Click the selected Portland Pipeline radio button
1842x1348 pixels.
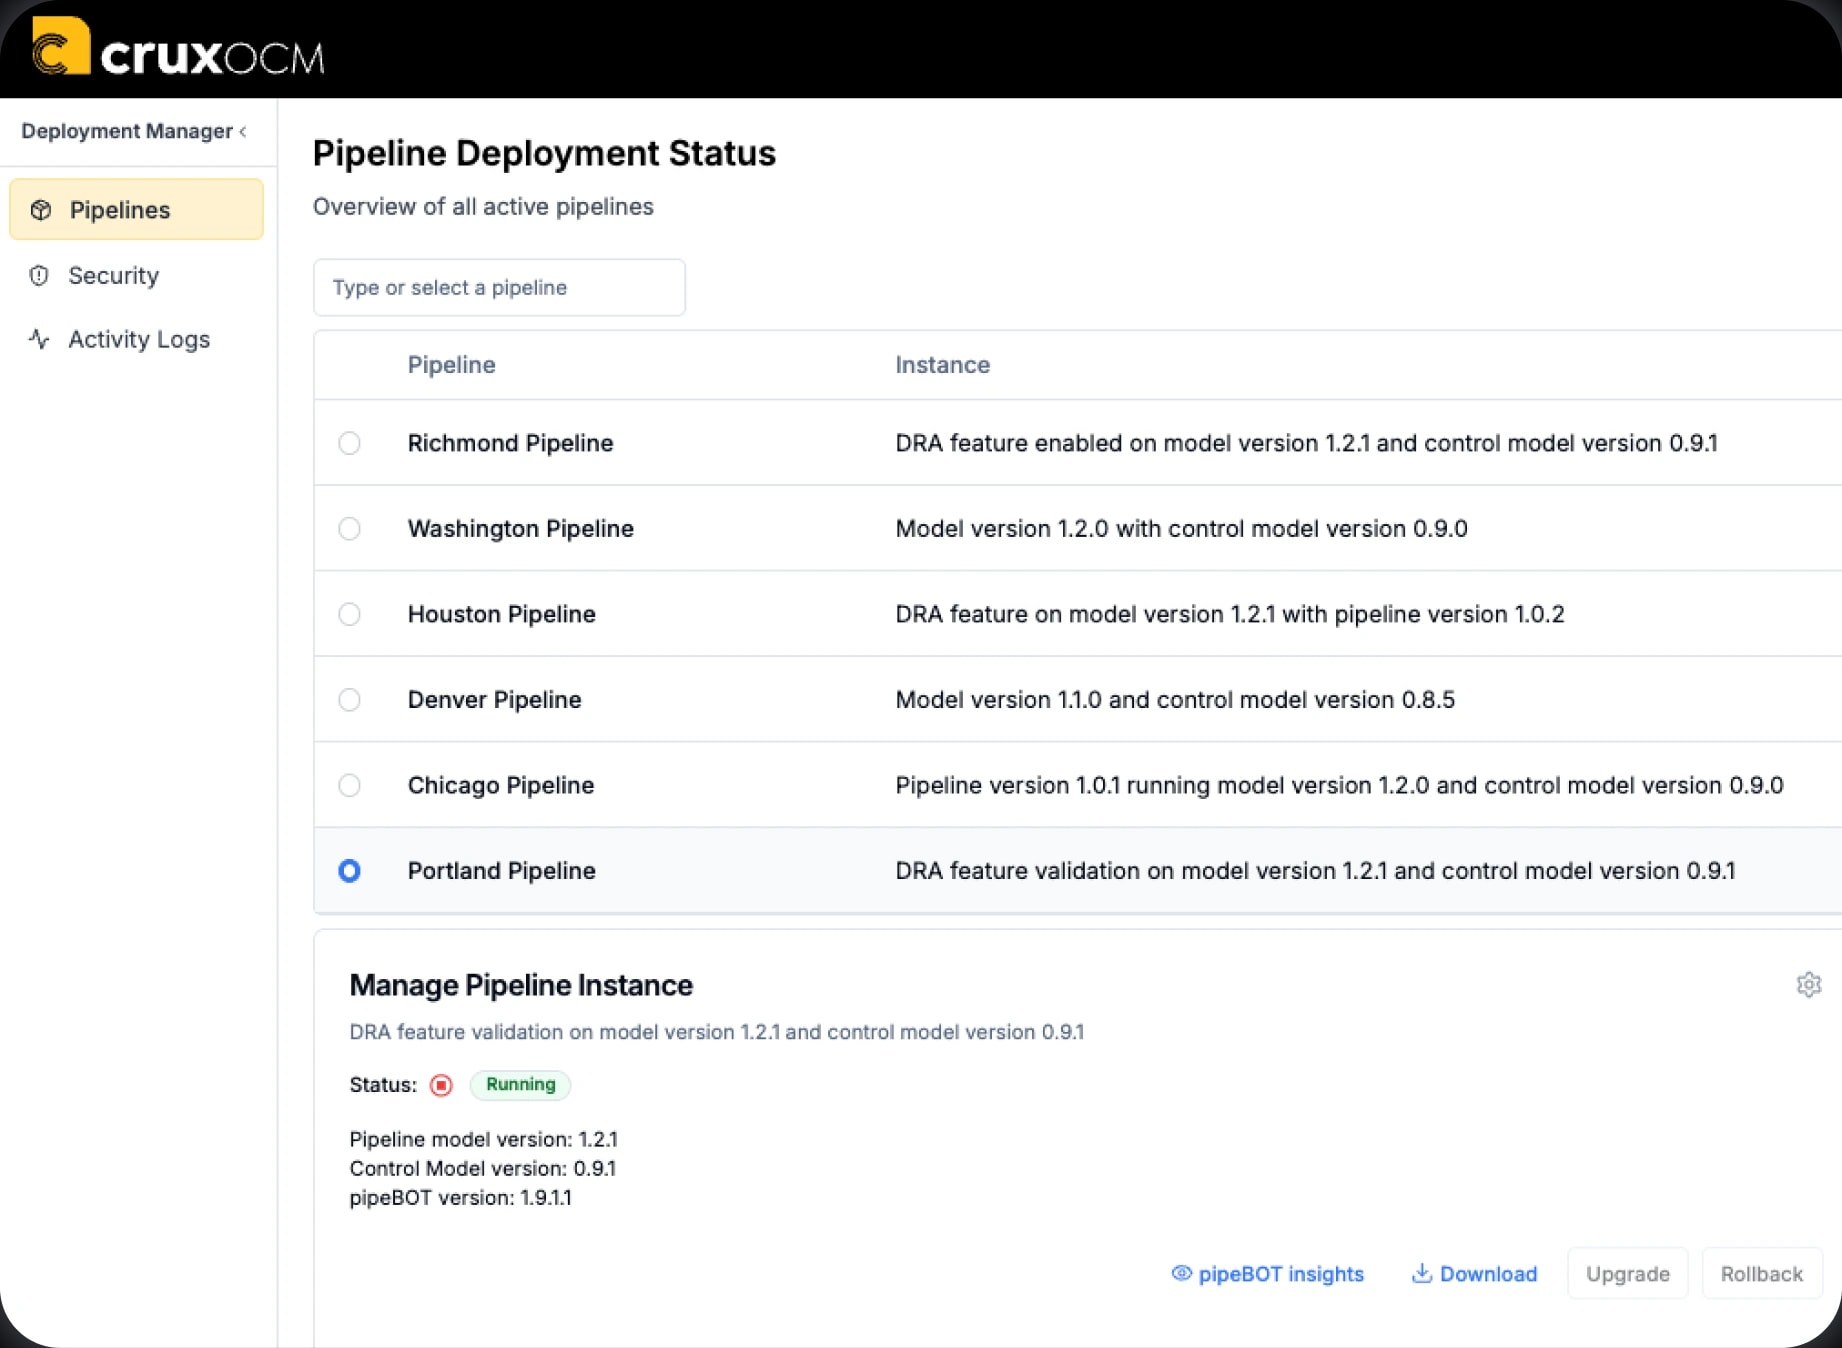(x=349, y=871)
